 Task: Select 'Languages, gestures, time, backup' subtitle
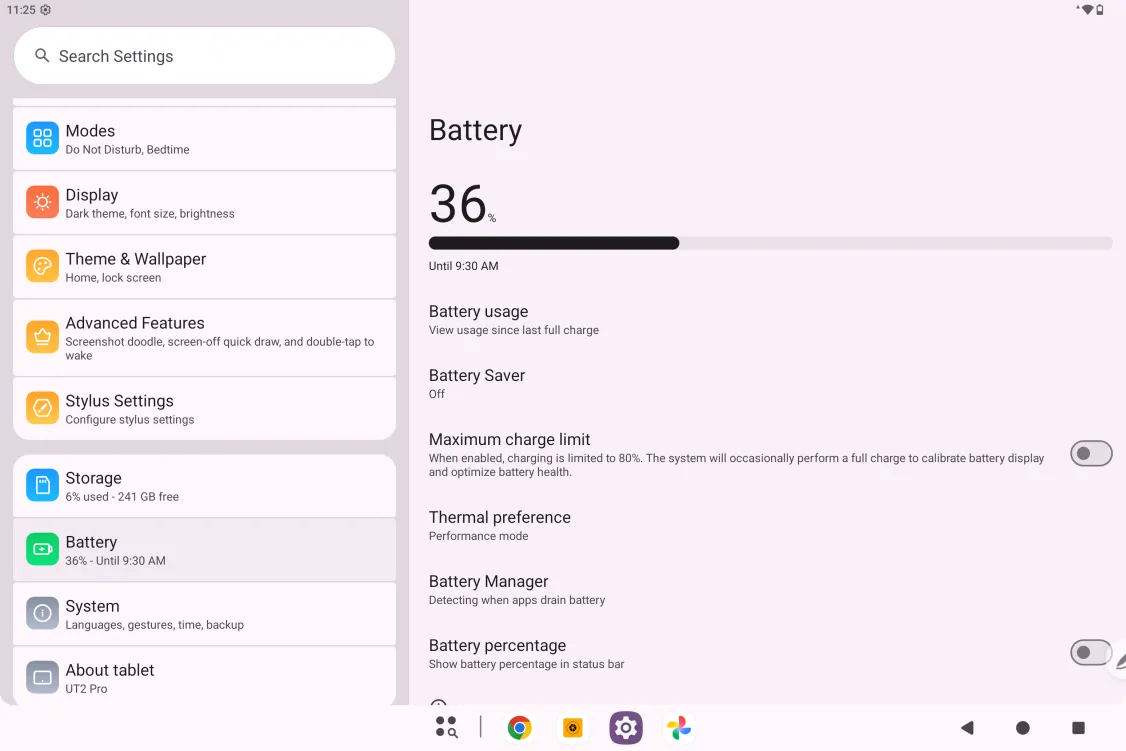(x=154, y=625)
